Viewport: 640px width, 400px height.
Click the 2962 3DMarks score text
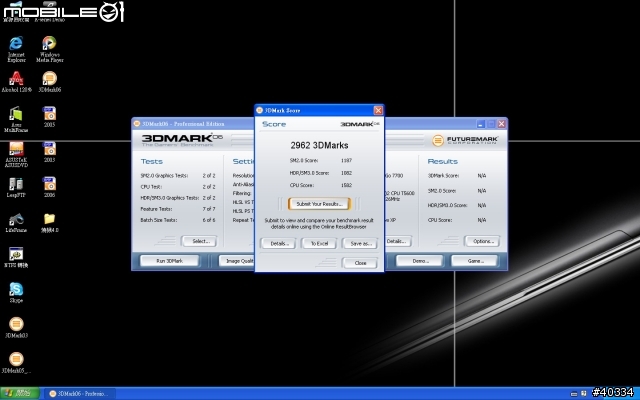click(319, 145)
